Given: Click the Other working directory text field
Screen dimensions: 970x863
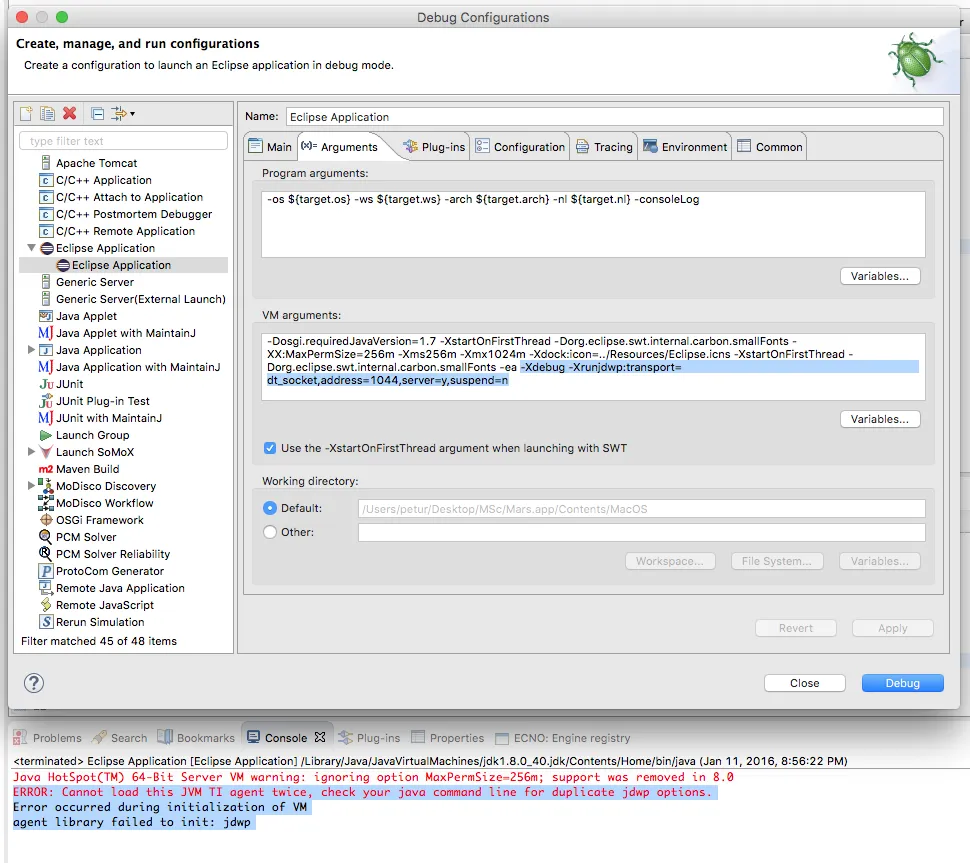Looking at the screenshot, I should (x=642, y=532).
